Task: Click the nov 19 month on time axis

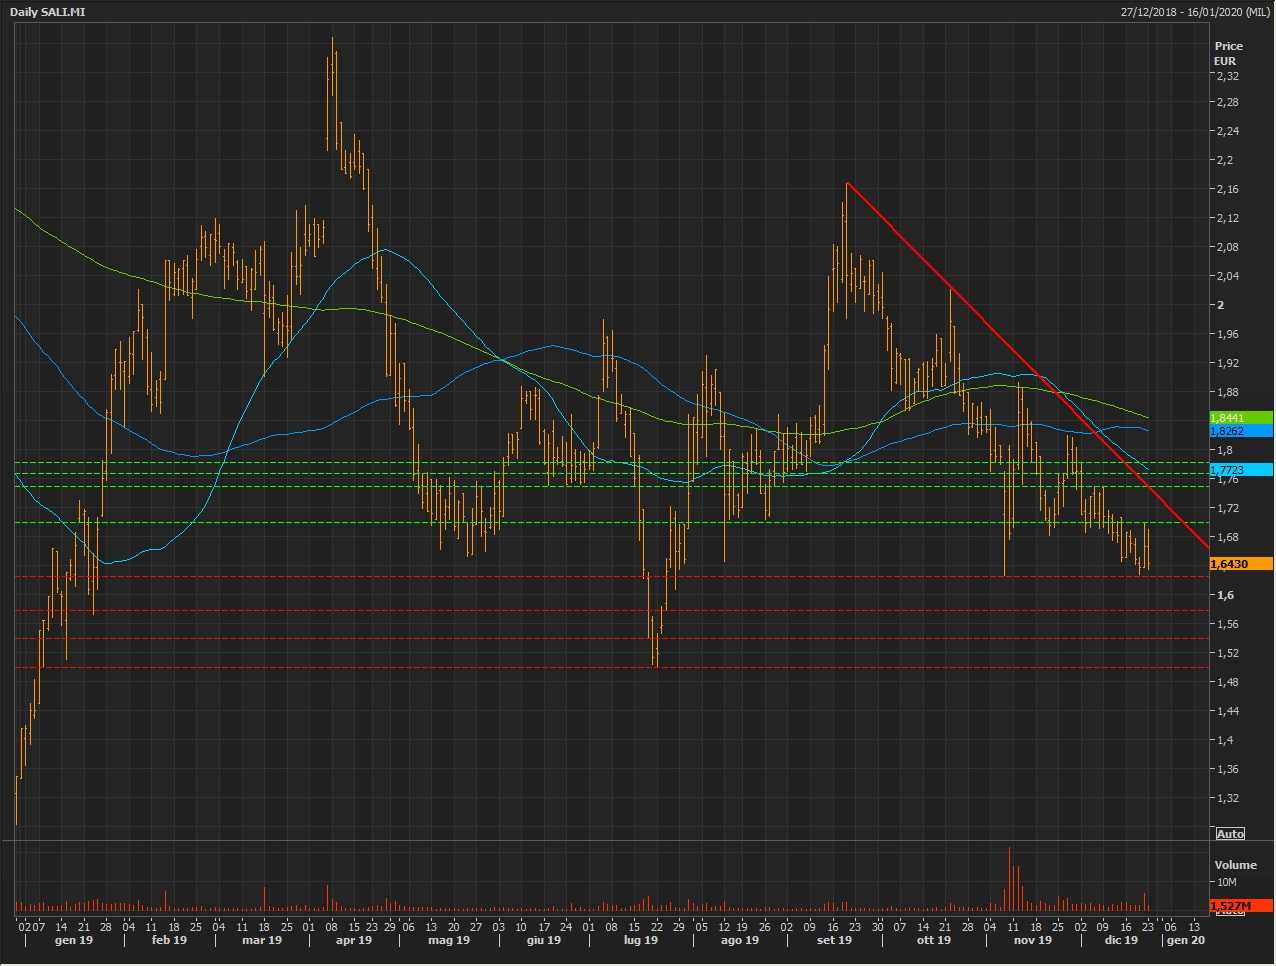Action: coord(1033,940)
